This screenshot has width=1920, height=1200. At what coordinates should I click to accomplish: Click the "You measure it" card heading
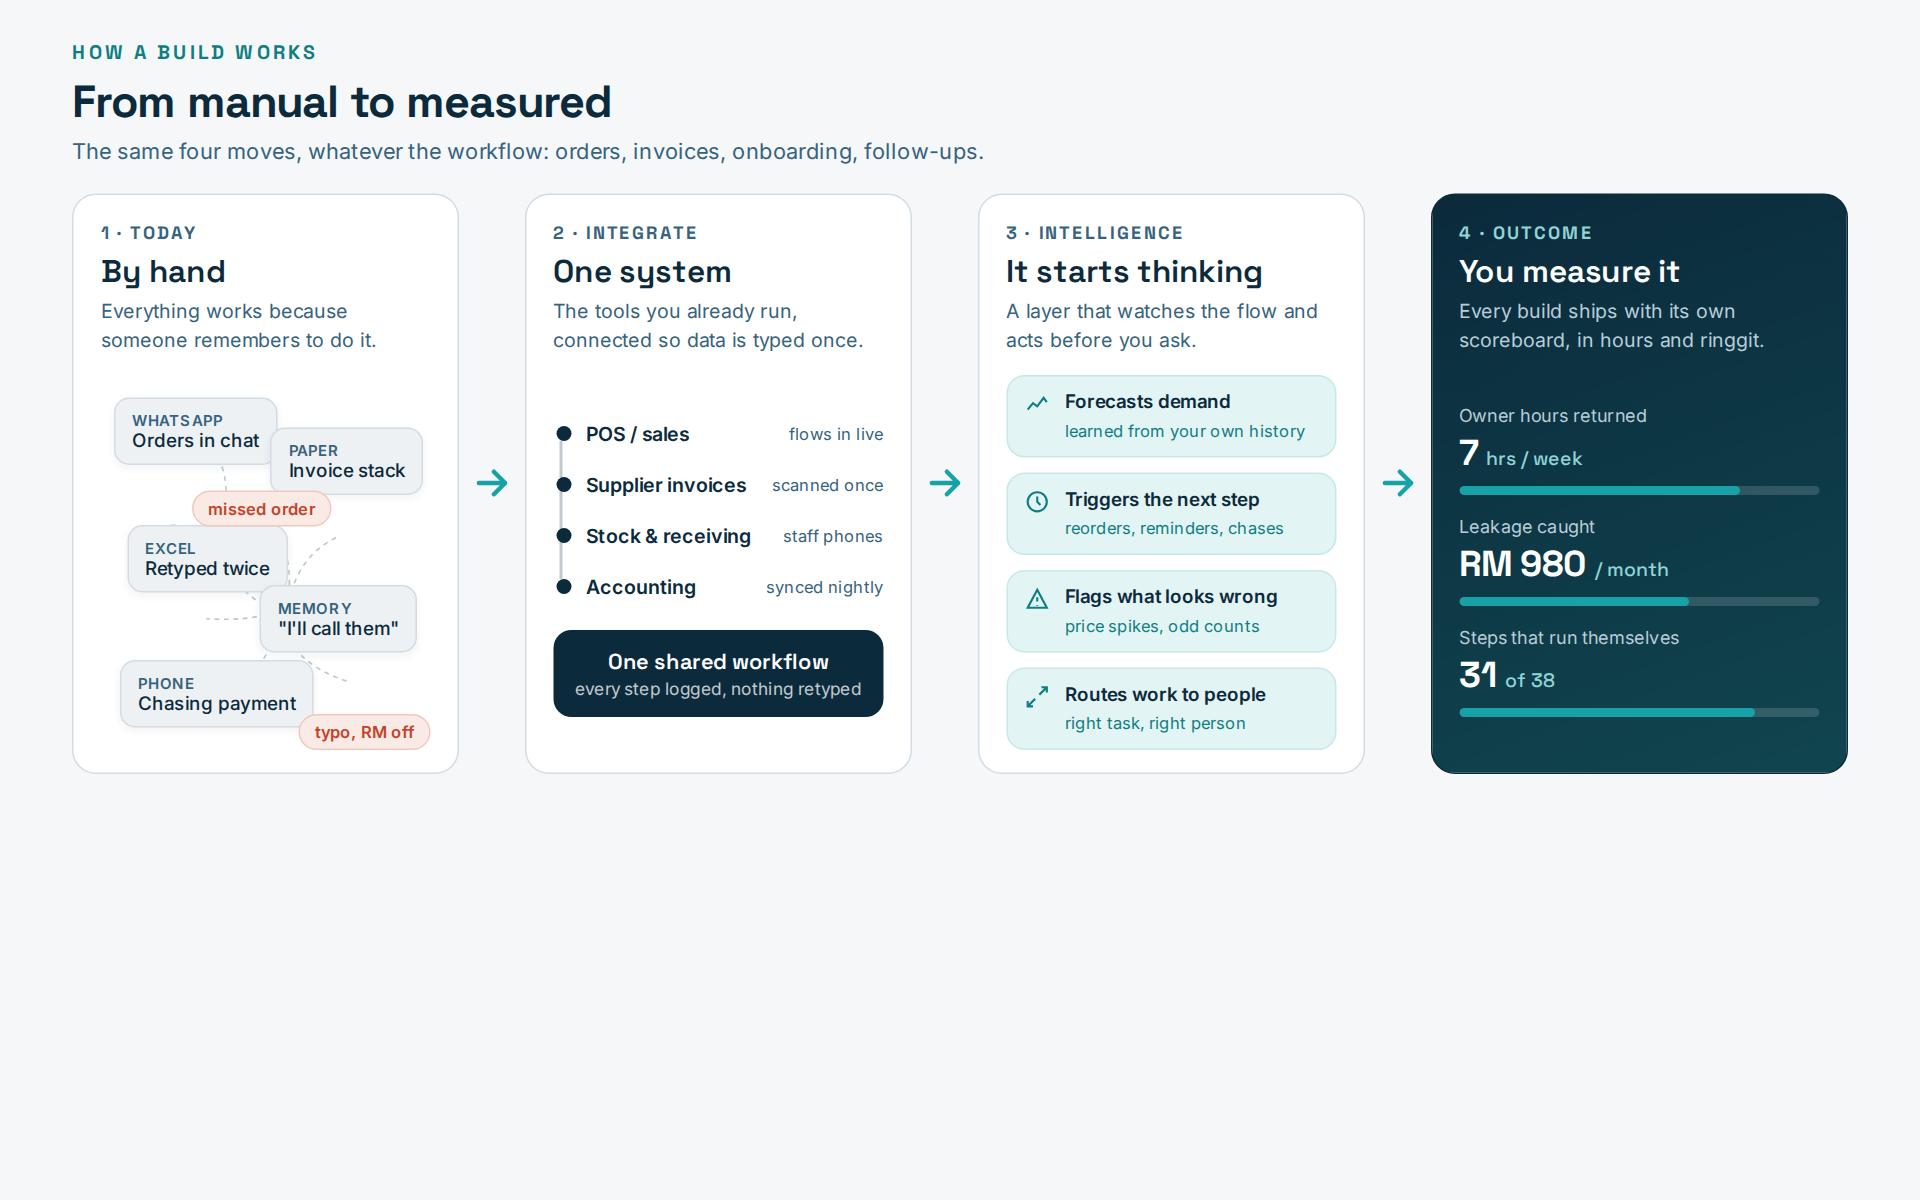tap(1569, 272)
